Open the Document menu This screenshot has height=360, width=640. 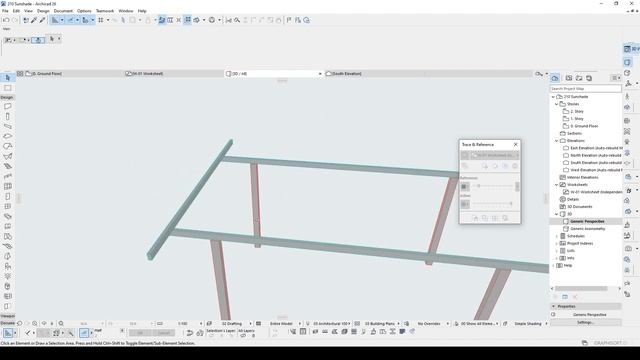point(63,11)
